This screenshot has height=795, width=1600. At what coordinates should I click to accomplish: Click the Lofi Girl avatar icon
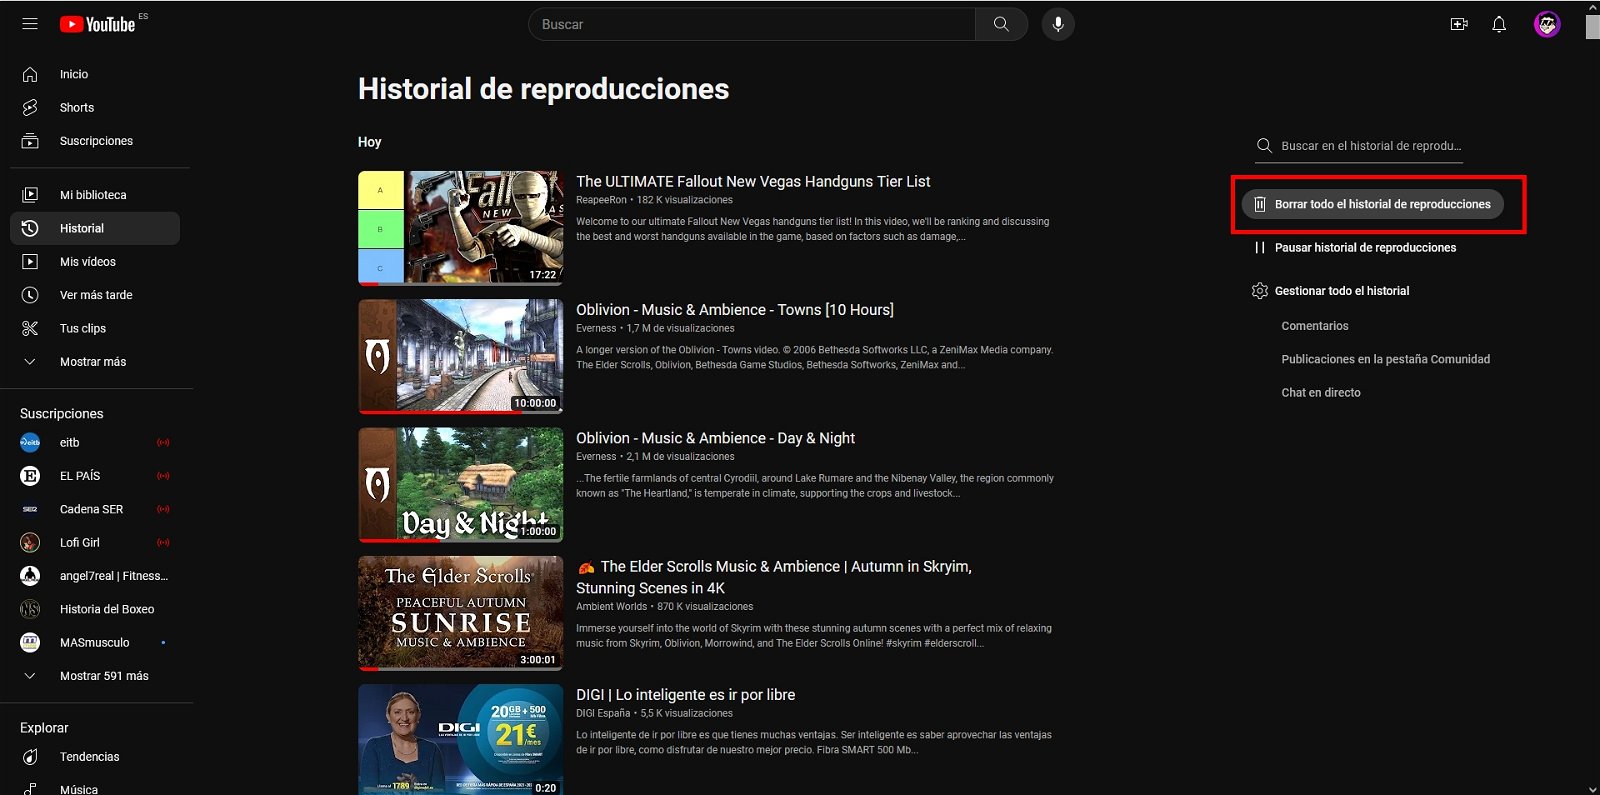coord(30,542)
